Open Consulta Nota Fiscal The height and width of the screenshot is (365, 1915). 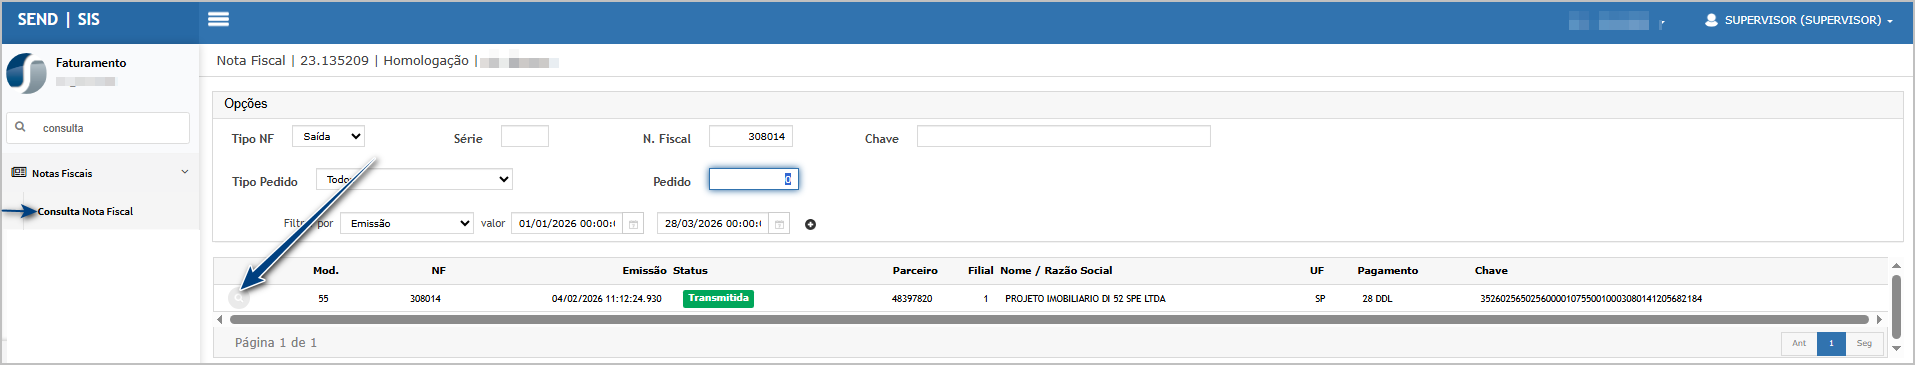pyautogui.click(x=85, y=211)
